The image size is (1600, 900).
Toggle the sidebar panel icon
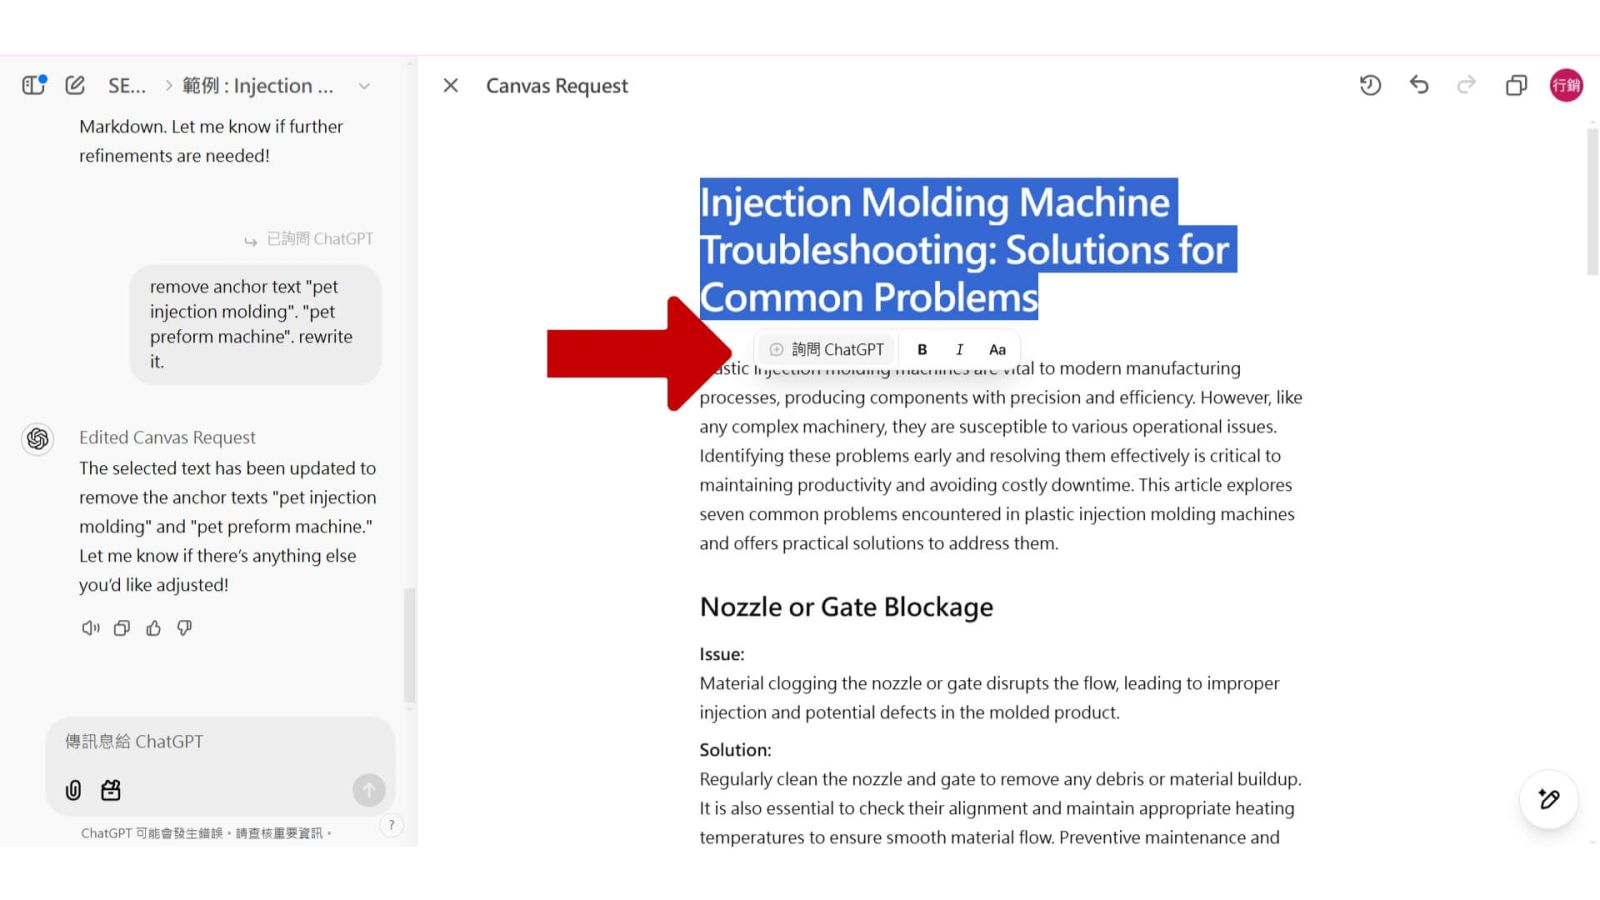(34, 85)
